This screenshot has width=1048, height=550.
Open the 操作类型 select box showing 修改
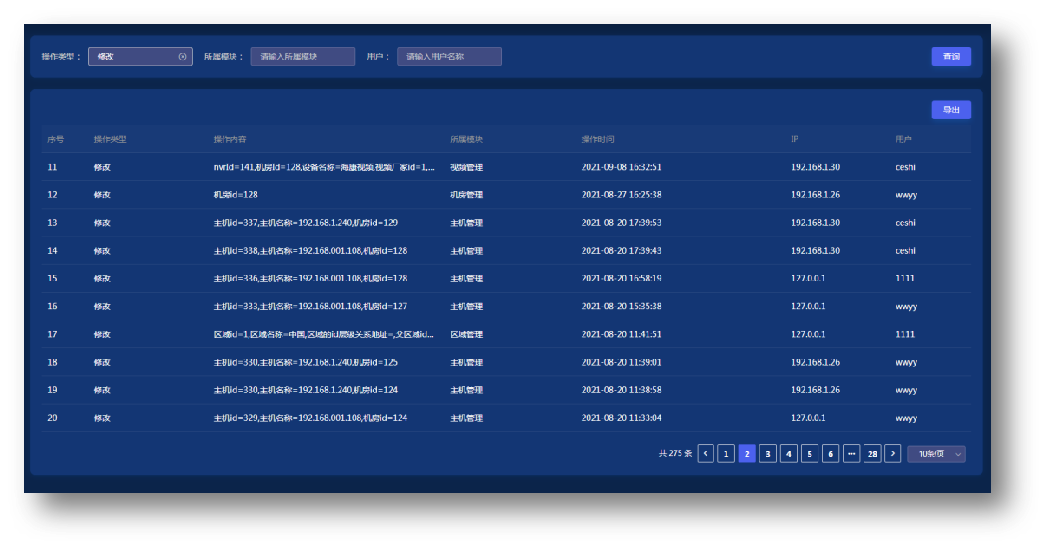tap(135, 57)
